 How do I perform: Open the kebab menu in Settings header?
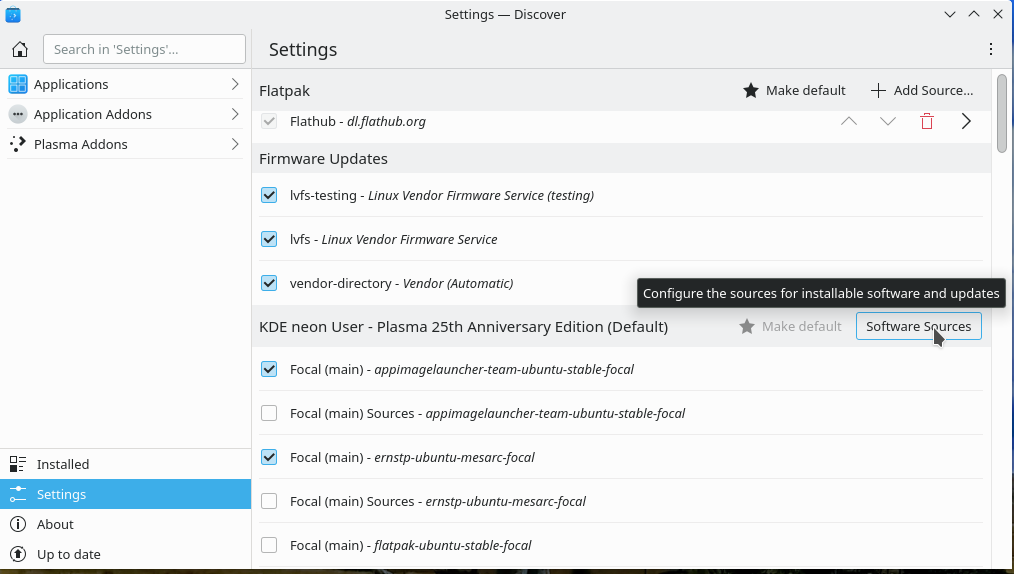pyautogui.click(x=990, y=49)
